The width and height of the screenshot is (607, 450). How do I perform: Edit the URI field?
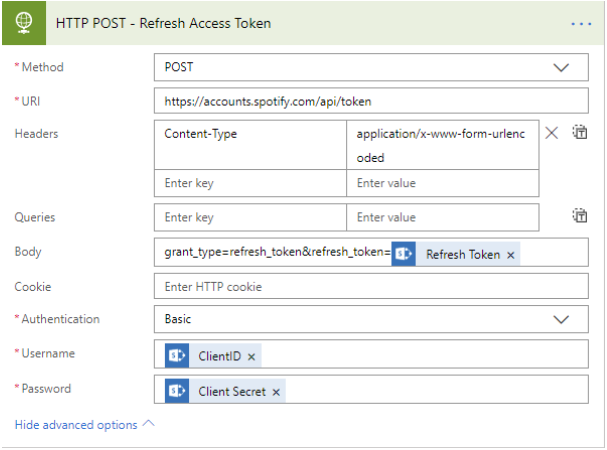(371, 101)
